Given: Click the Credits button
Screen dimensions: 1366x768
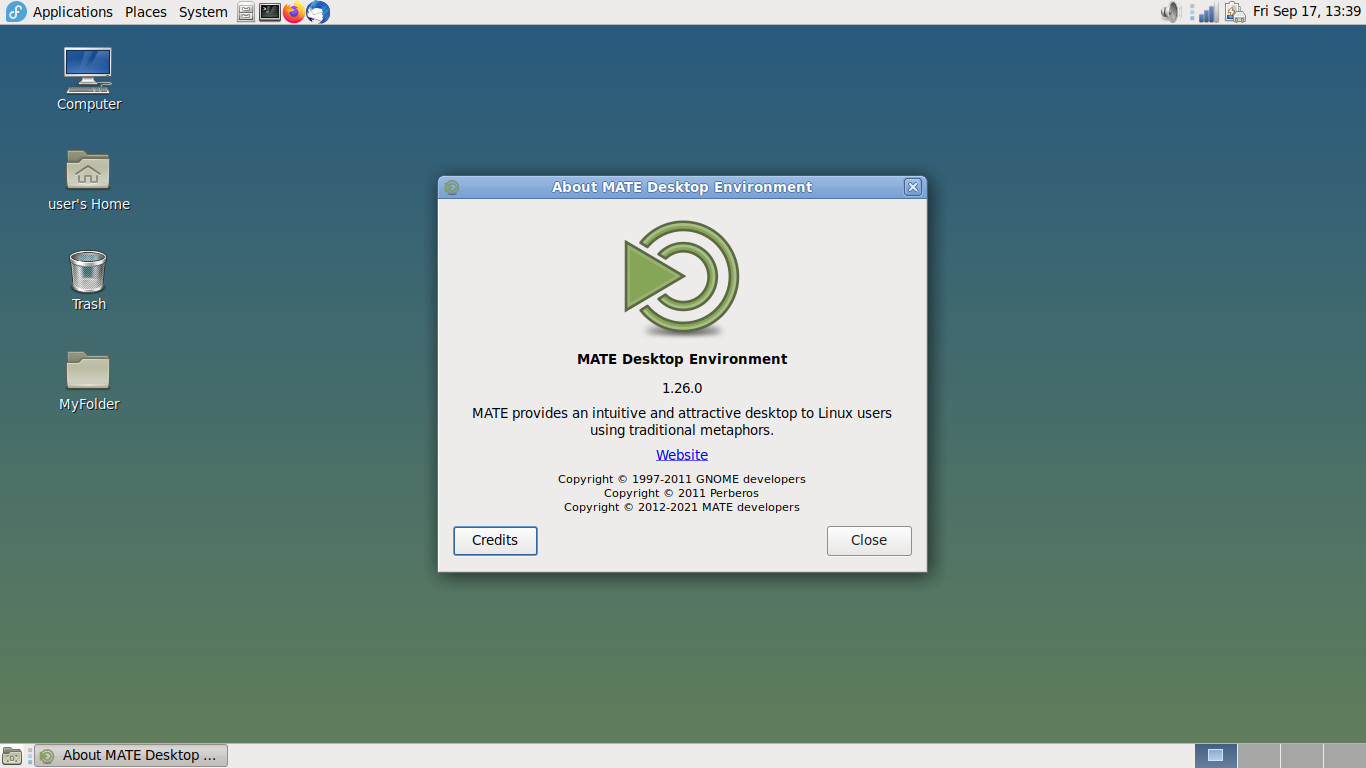Looking at the screenshot, I should (x=495, y=541).
